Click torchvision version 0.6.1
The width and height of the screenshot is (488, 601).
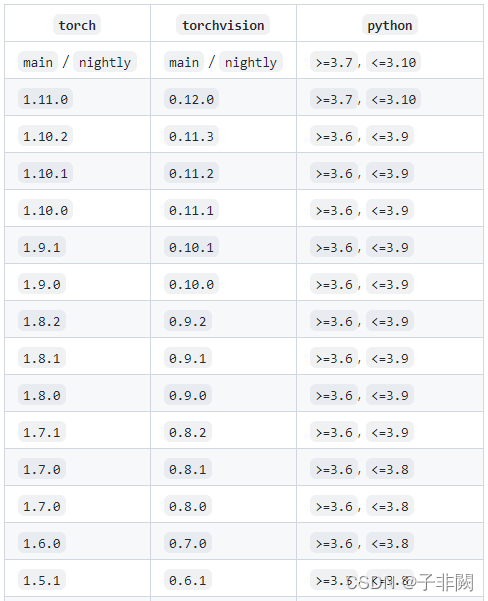(188, 580)
